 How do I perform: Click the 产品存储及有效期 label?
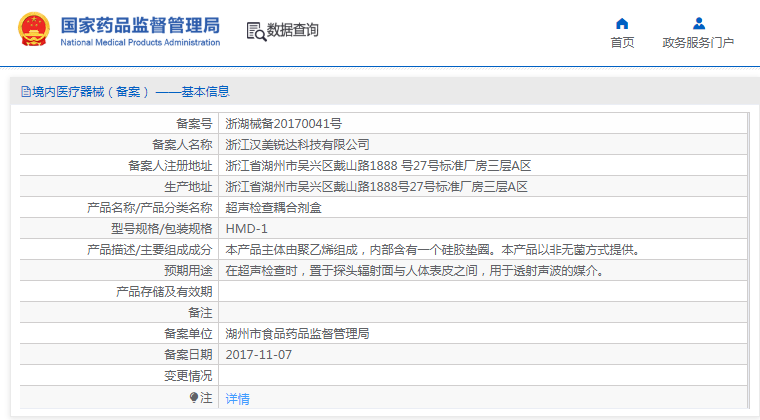coord(164,292)
